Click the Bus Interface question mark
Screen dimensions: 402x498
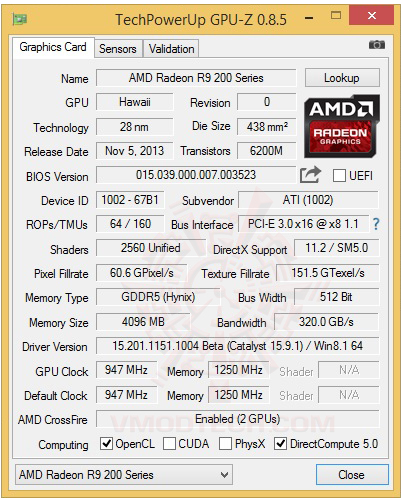coord(376,224)
